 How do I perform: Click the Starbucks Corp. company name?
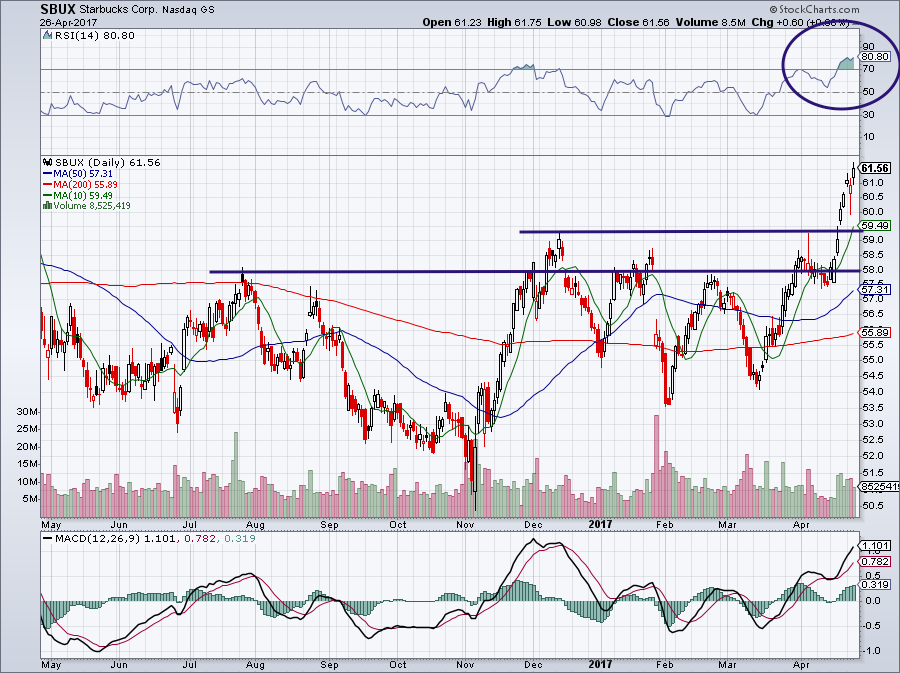click(x=118, y=10)
